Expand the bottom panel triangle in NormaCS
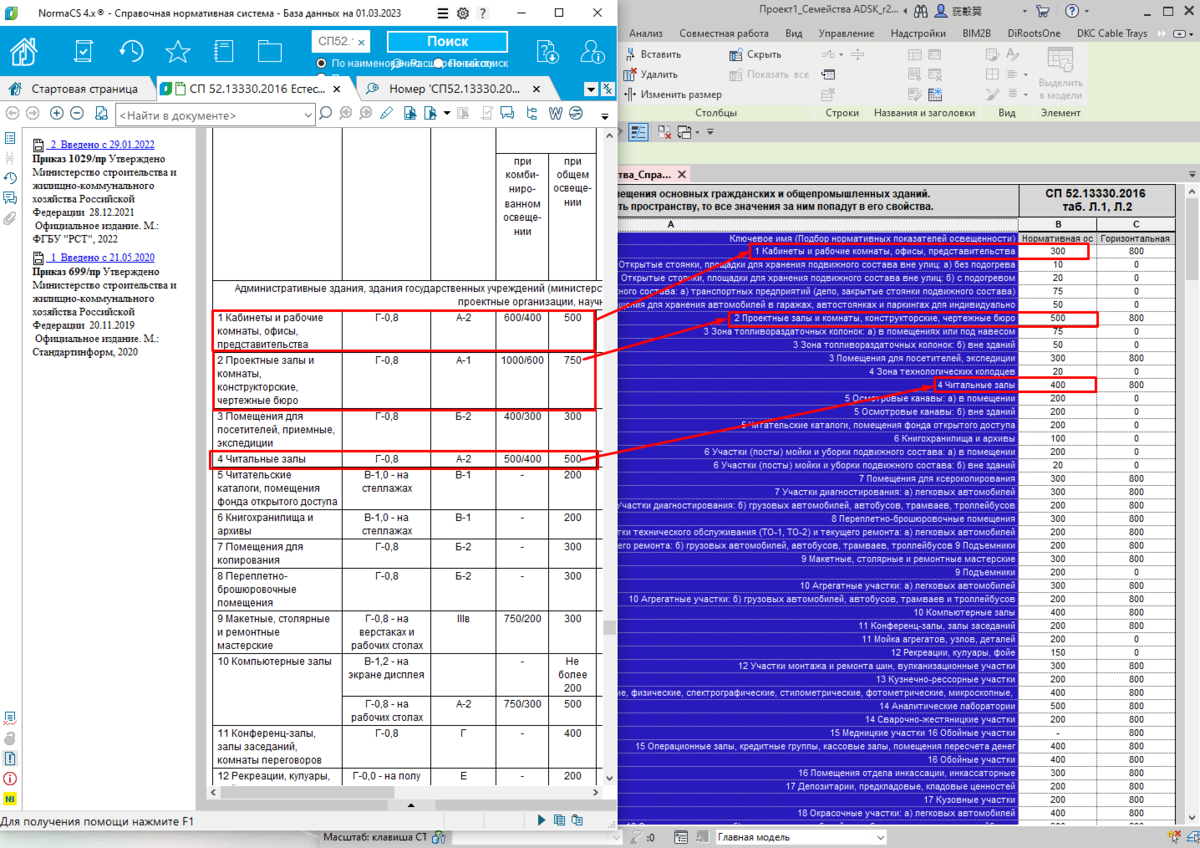Viewport: 1200px width, 848px height. tap(410, 804)
